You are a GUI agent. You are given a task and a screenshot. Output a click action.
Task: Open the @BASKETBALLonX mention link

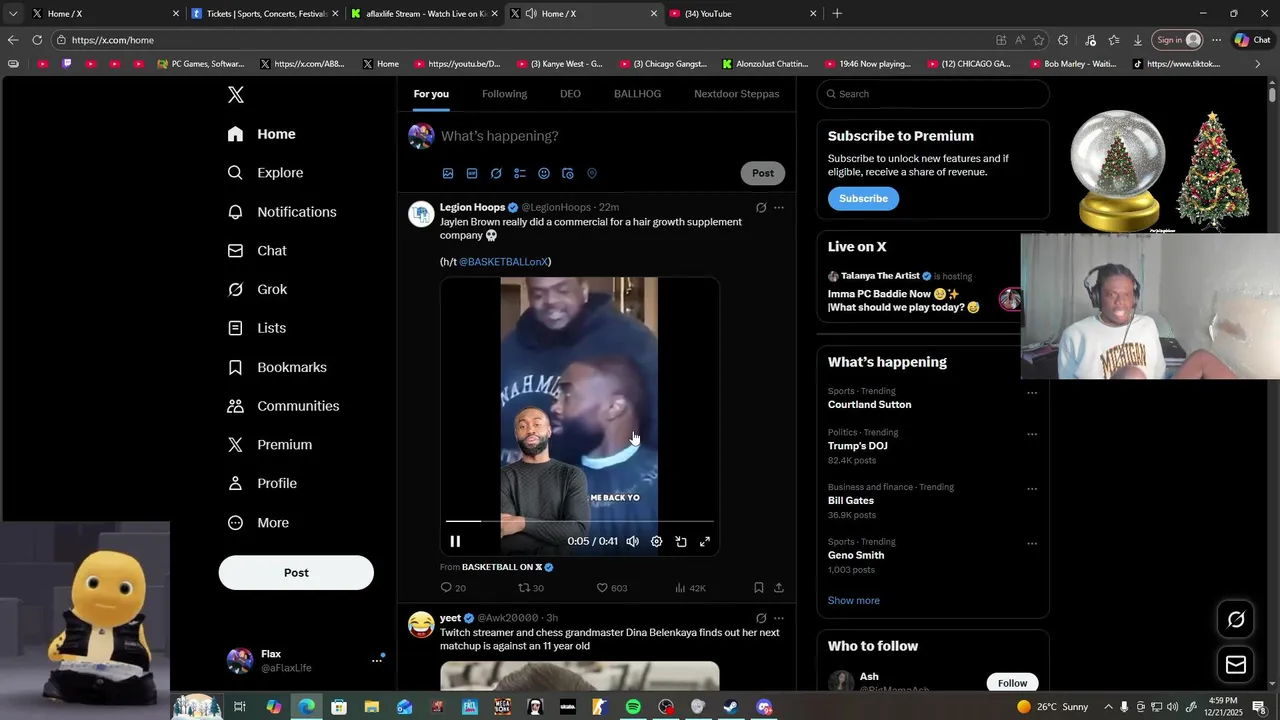click(x=503, y=262)
